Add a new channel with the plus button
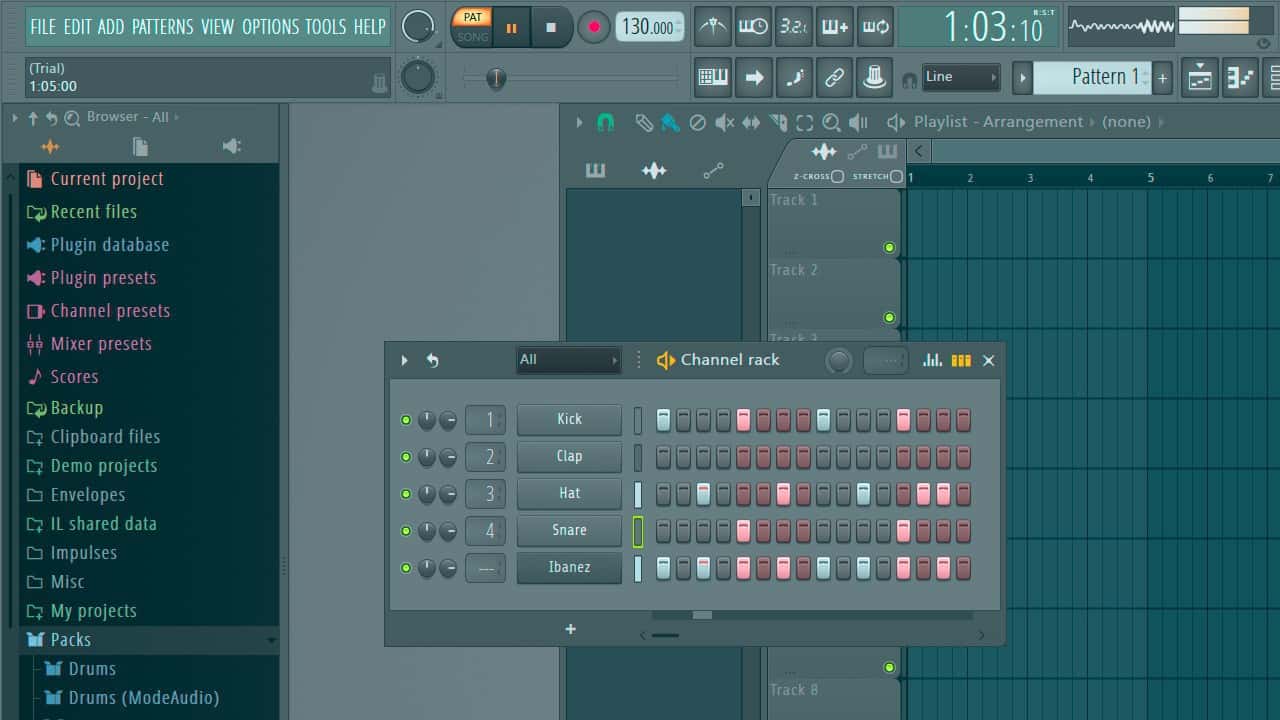The image size is (1280, 720). pos(570,629)
